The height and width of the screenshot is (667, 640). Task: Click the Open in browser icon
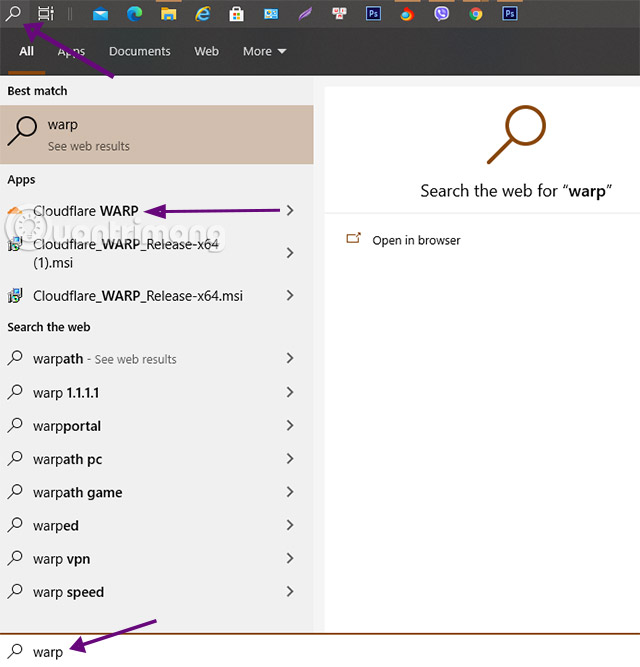click(x=353, y=238)
